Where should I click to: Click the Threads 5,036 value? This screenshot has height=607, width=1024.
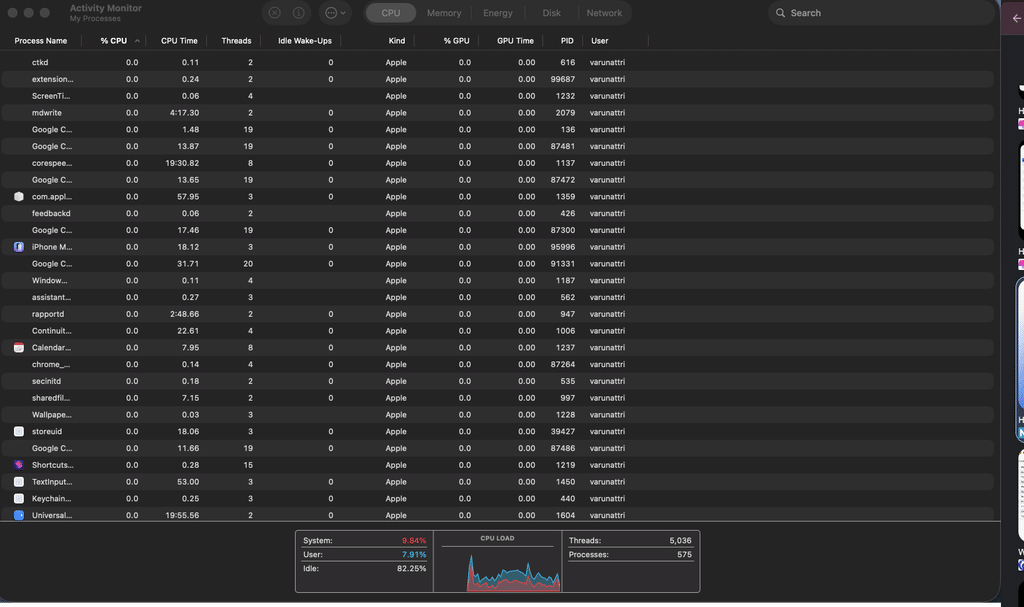[680, 540]
